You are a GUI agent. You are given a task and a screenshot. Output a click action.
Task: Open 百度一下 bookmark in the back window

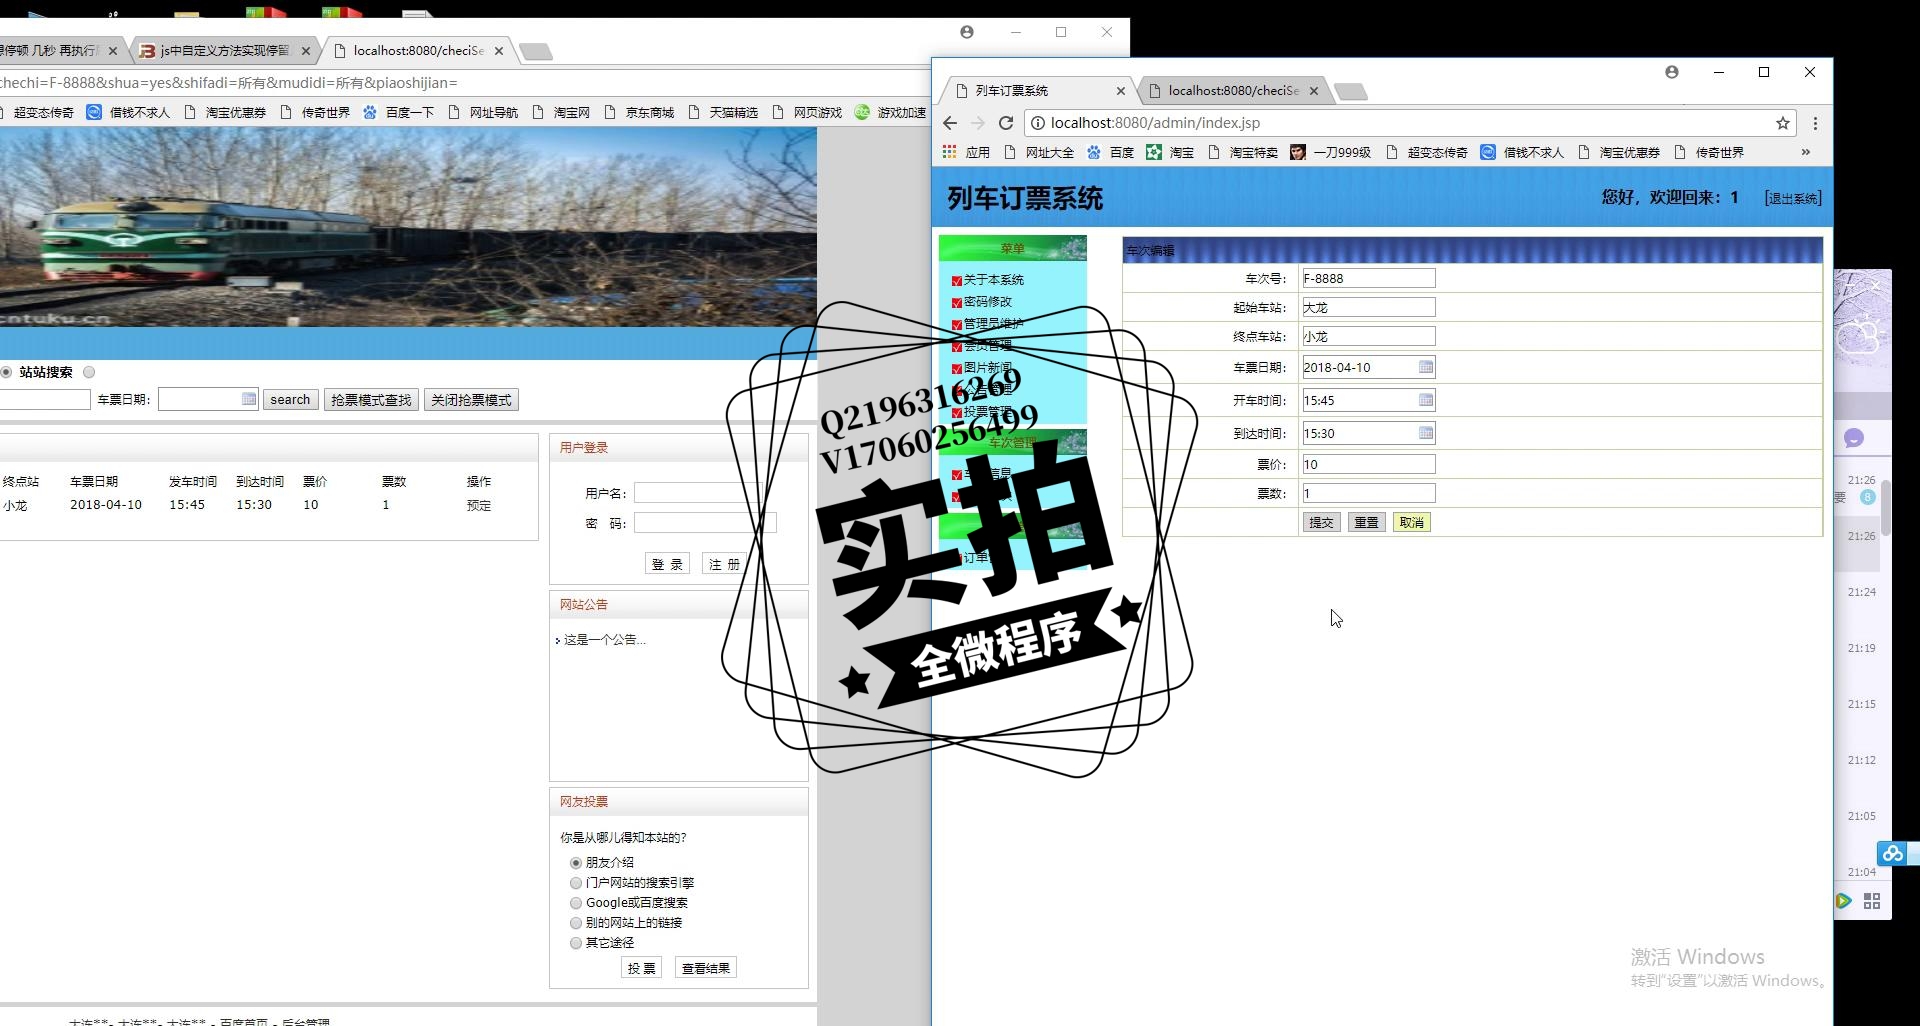click(398, 112)
